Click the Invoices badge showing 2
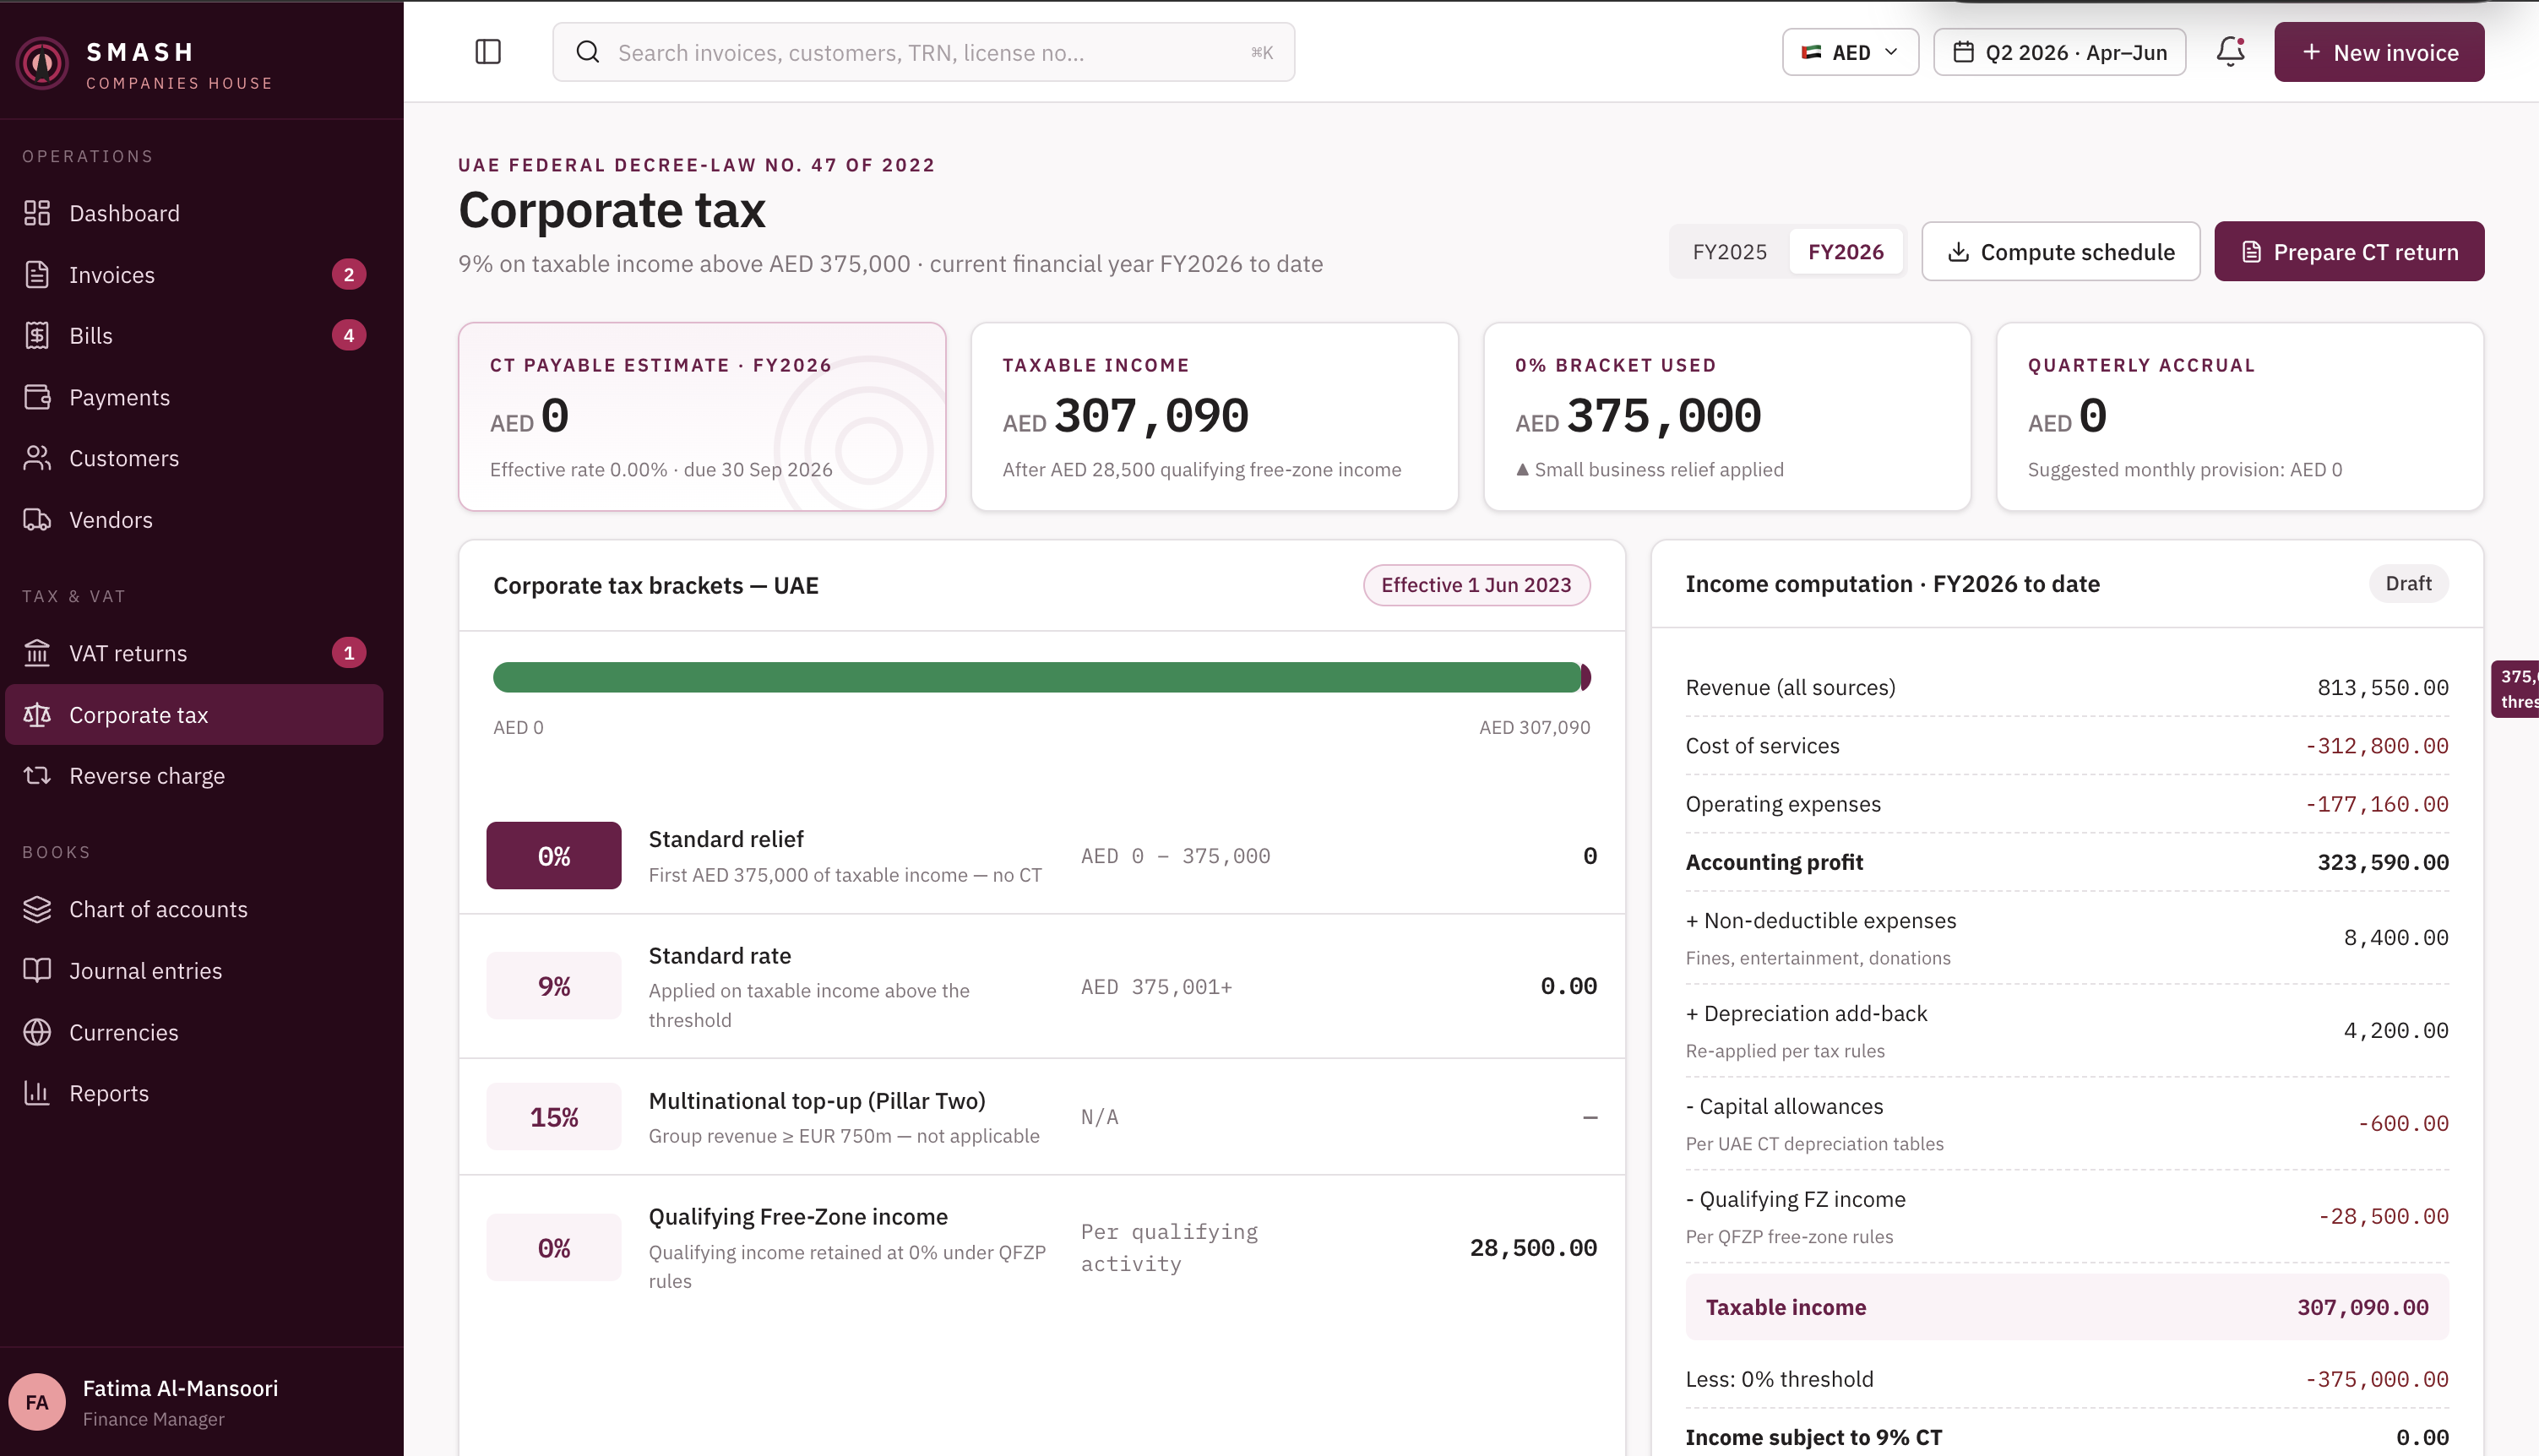Viewport: 2539px width, 1456px height. click(x=349, y=274)
